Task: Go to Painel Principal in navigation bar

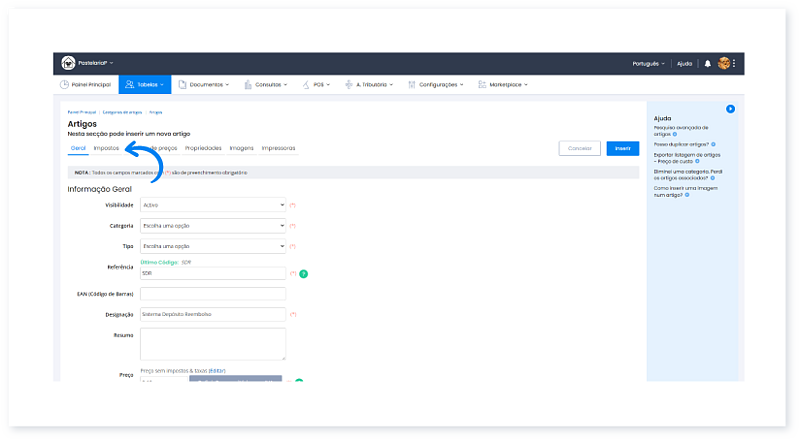Action: pos(86,85)
